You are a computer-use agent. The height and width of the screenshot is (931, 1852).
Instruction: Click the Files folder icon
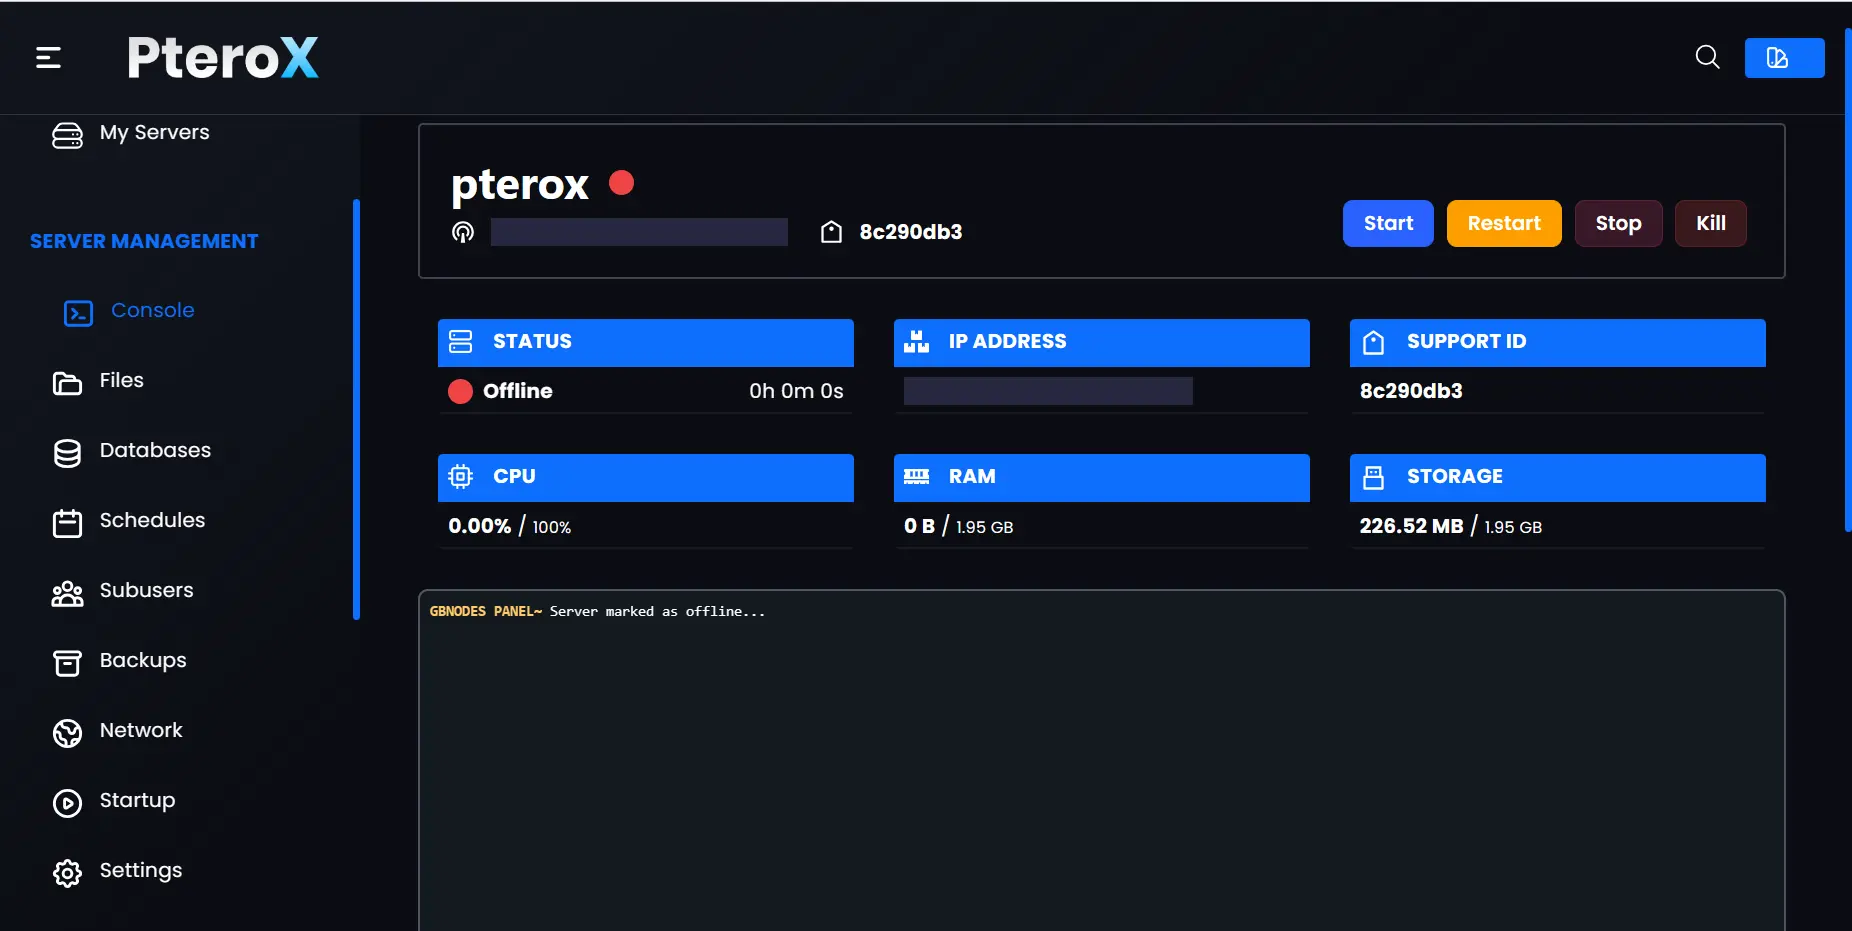tap(67, 383)
